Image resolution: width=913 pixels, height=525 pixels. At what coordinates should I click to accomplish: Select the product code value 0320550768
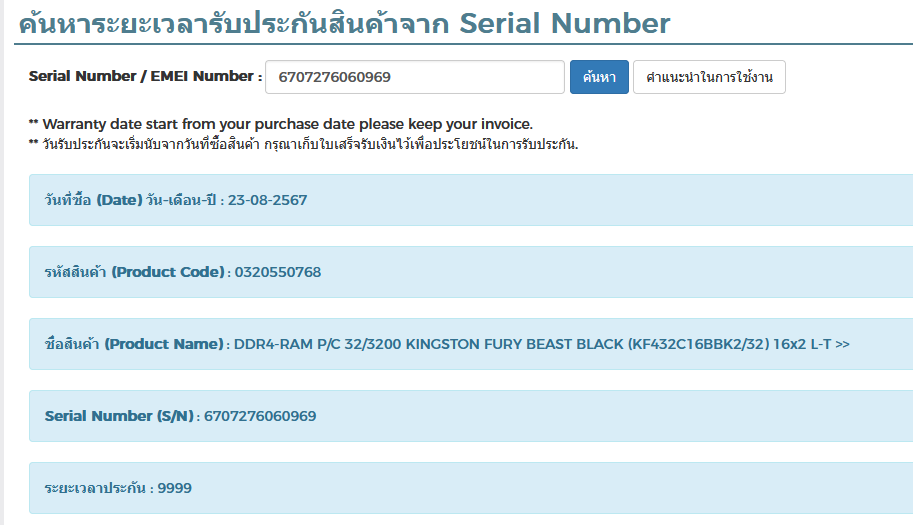point(278,272)
